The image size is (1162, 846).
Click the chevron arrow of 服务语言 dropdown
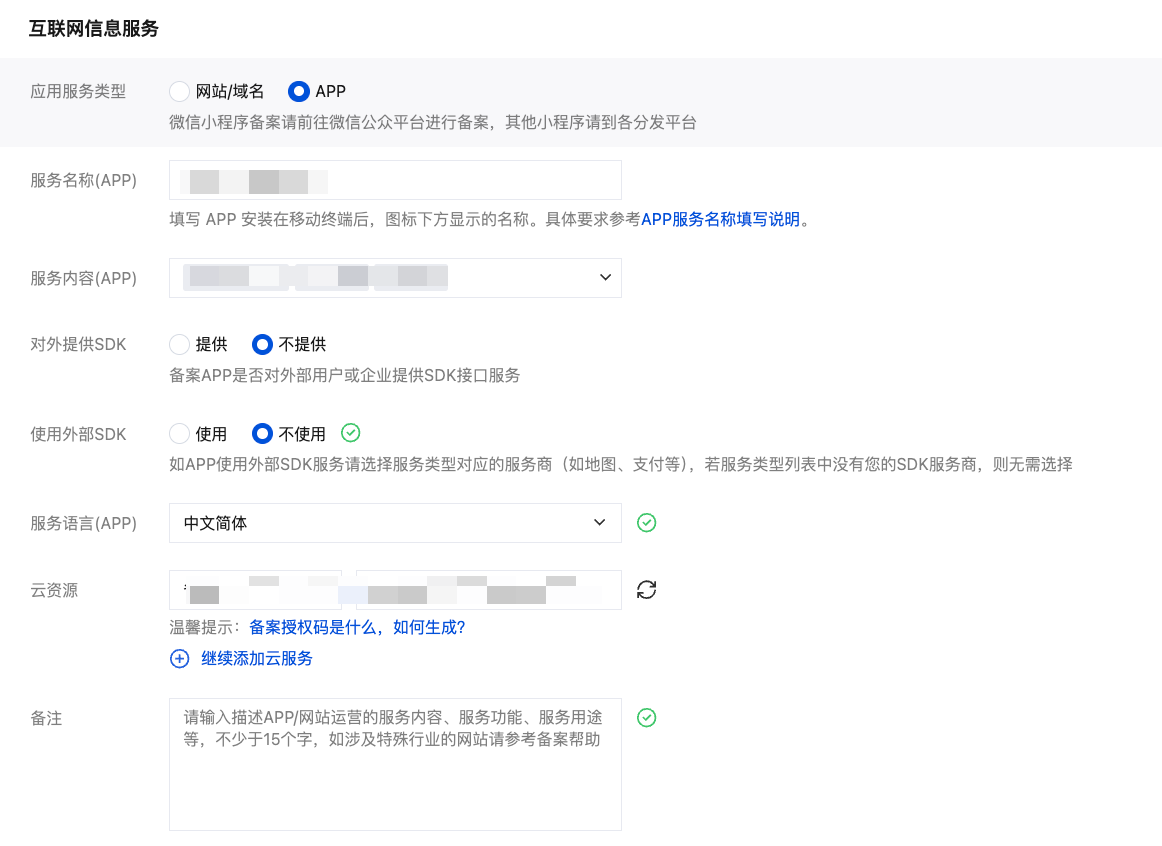(600, 522)
